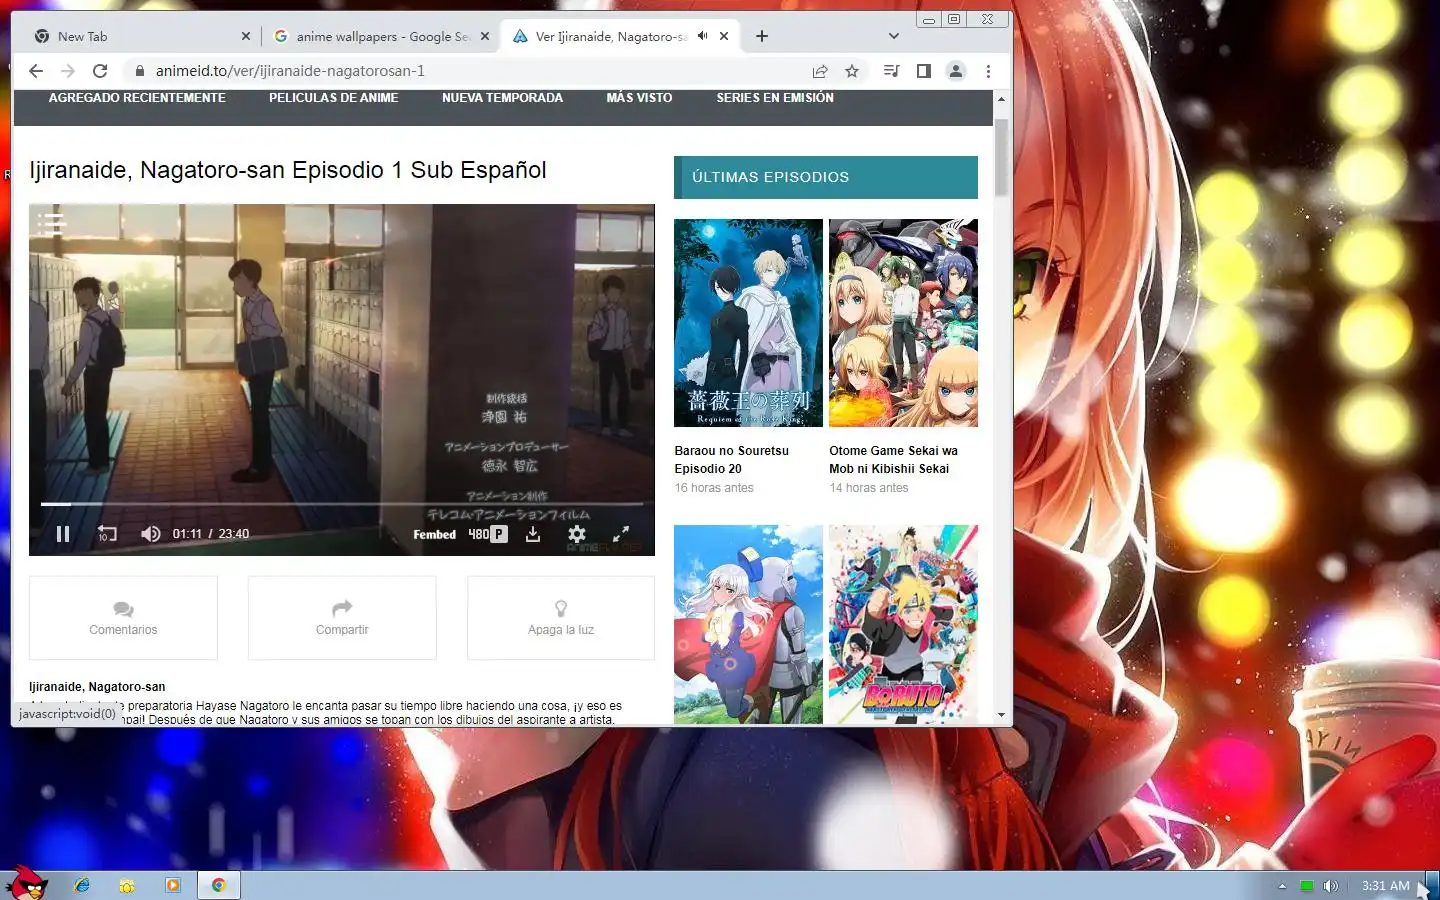
Task: Pause the video playback
Action: [x=63, y=534]
